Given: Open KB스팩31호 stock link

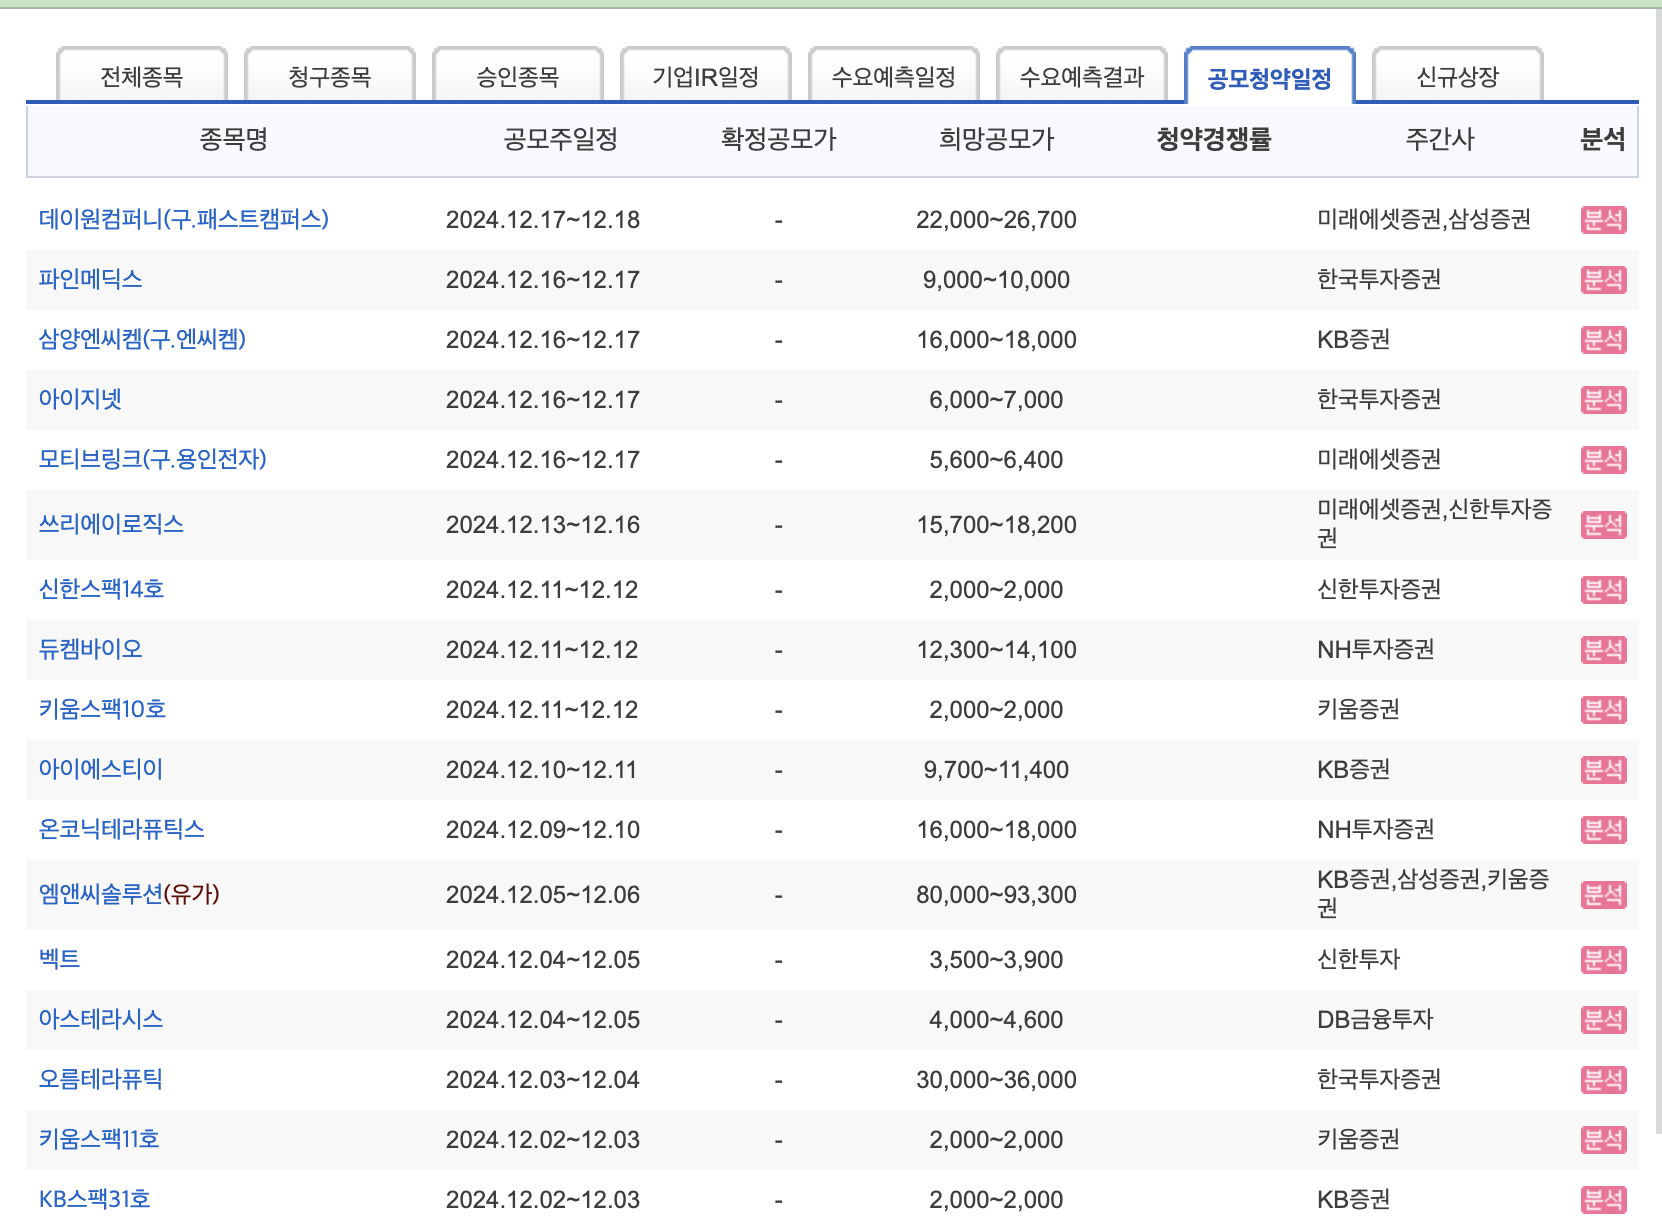Looking at the screenshot, I should point(95,1199).
